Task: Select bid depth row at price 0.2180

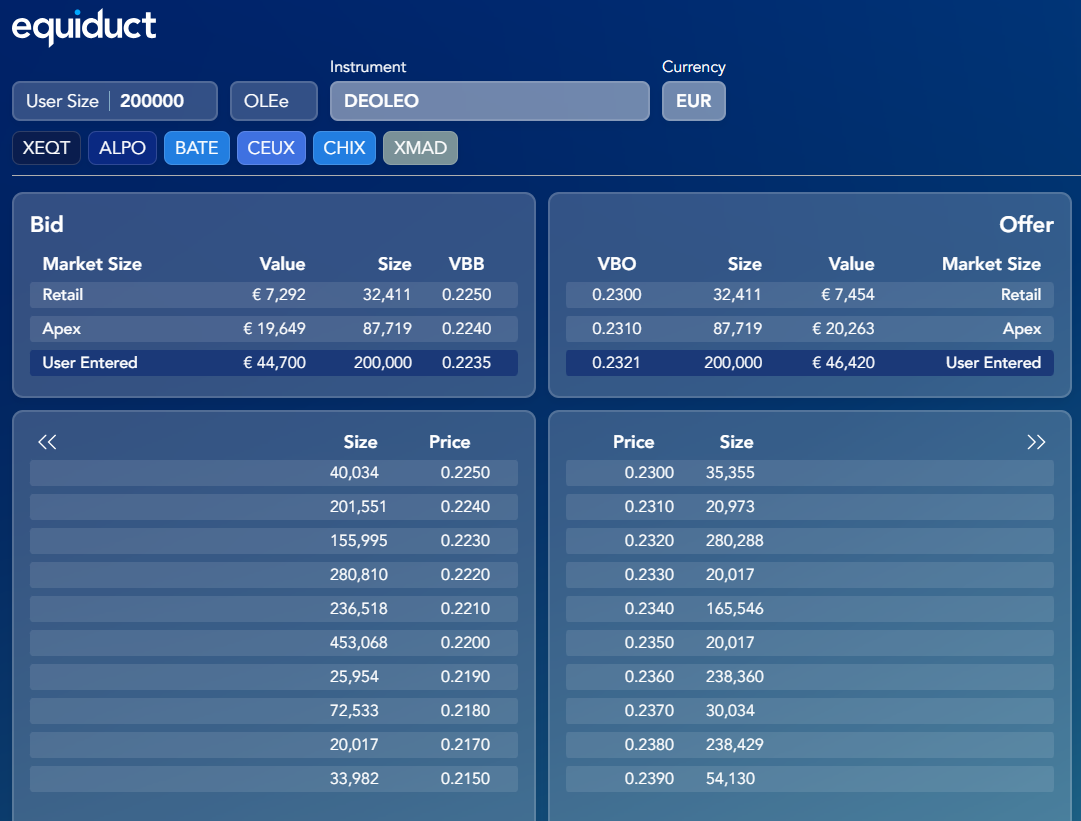Action: tap(274, 711)
